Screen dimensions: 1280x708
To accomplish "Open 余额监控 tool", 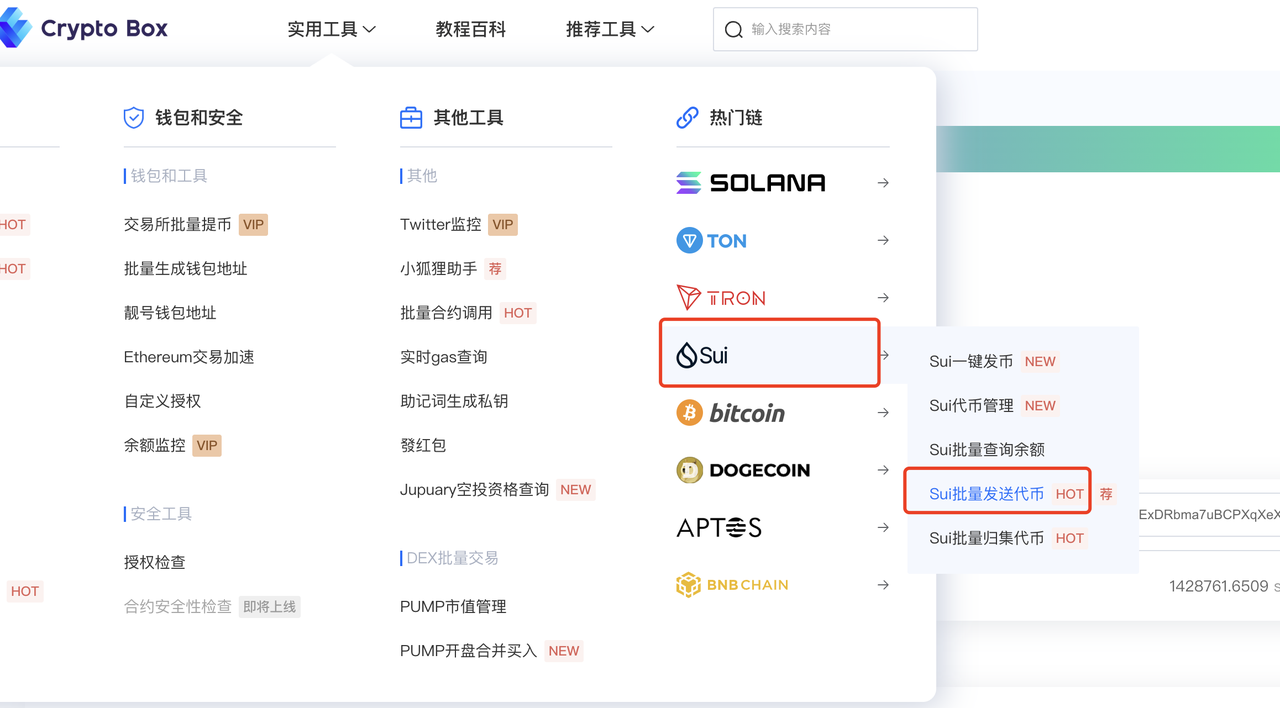I will click(155, 445).
